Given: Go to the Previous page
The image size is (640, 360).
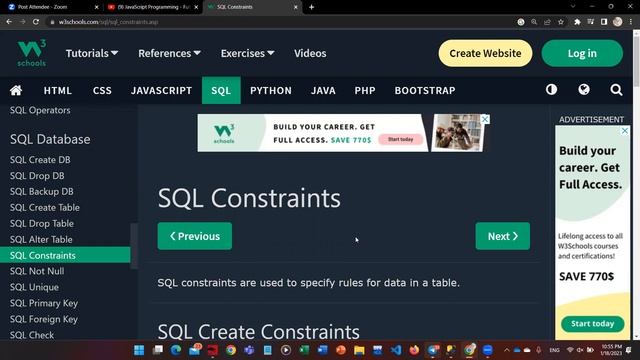Looking at the screenshot, I should pyautogui.click(x=195, y=236).
